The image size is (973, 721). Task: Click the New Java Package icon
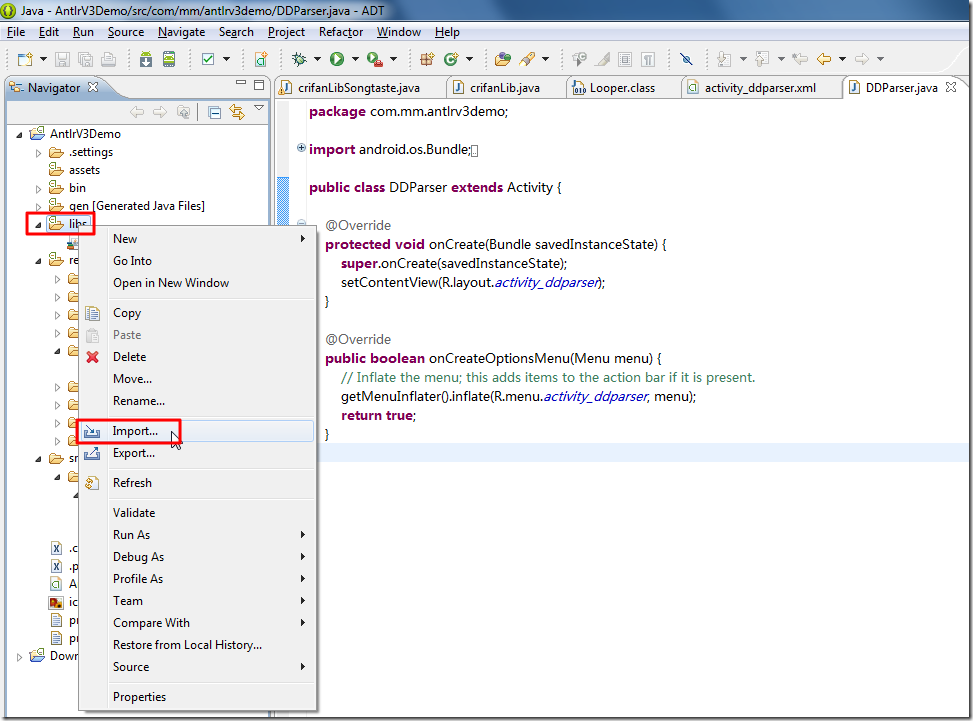pyautogui.click(x=427, y=59)
